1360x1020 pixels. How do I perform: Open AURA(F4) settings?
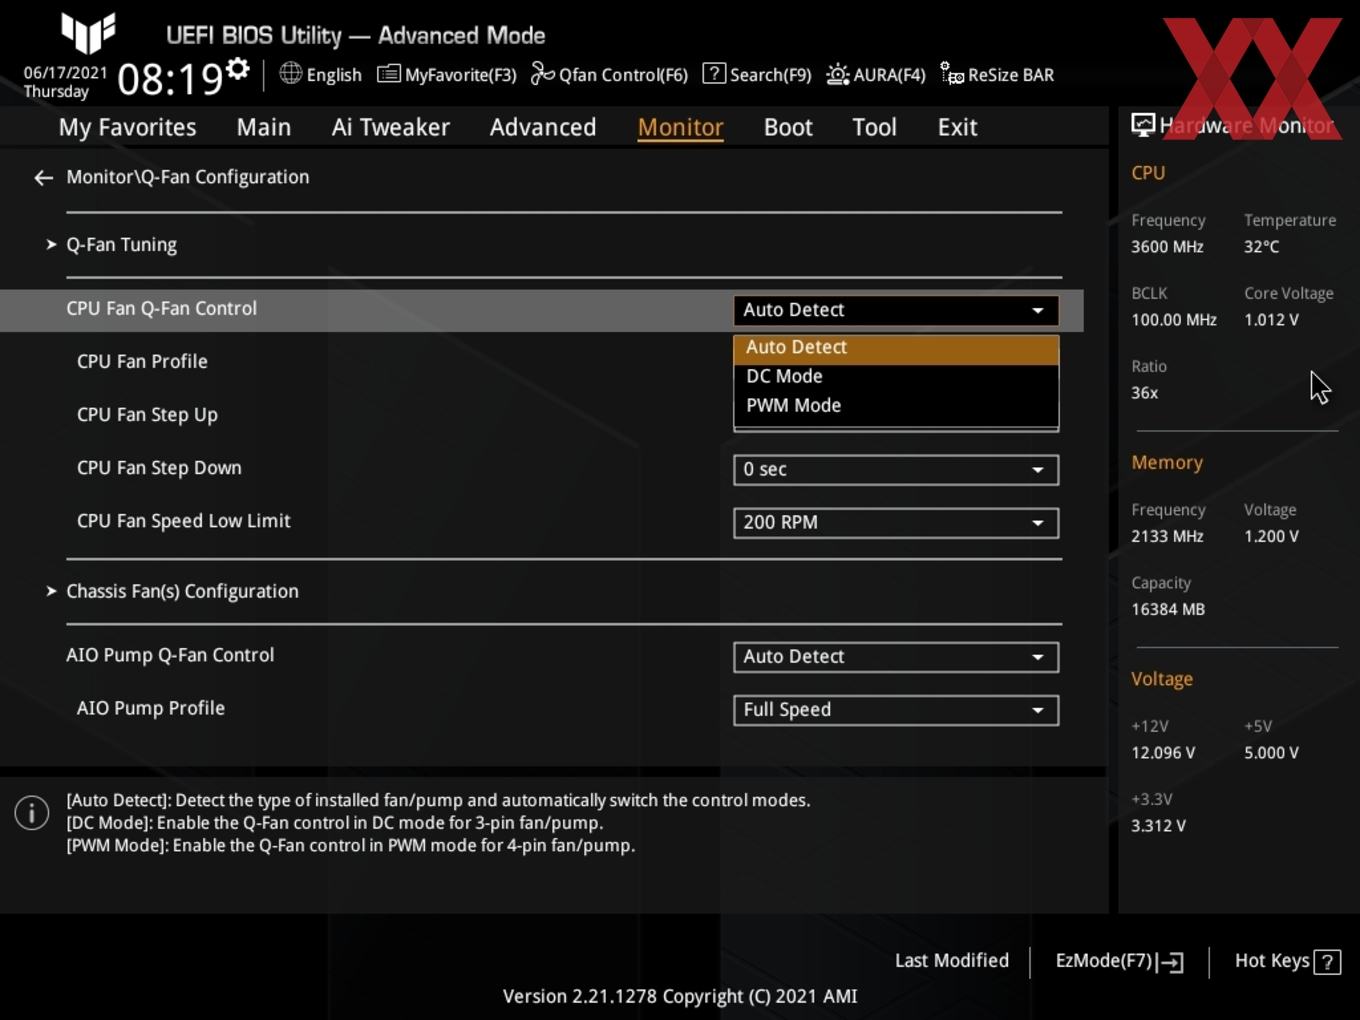[x=876, y=74]
